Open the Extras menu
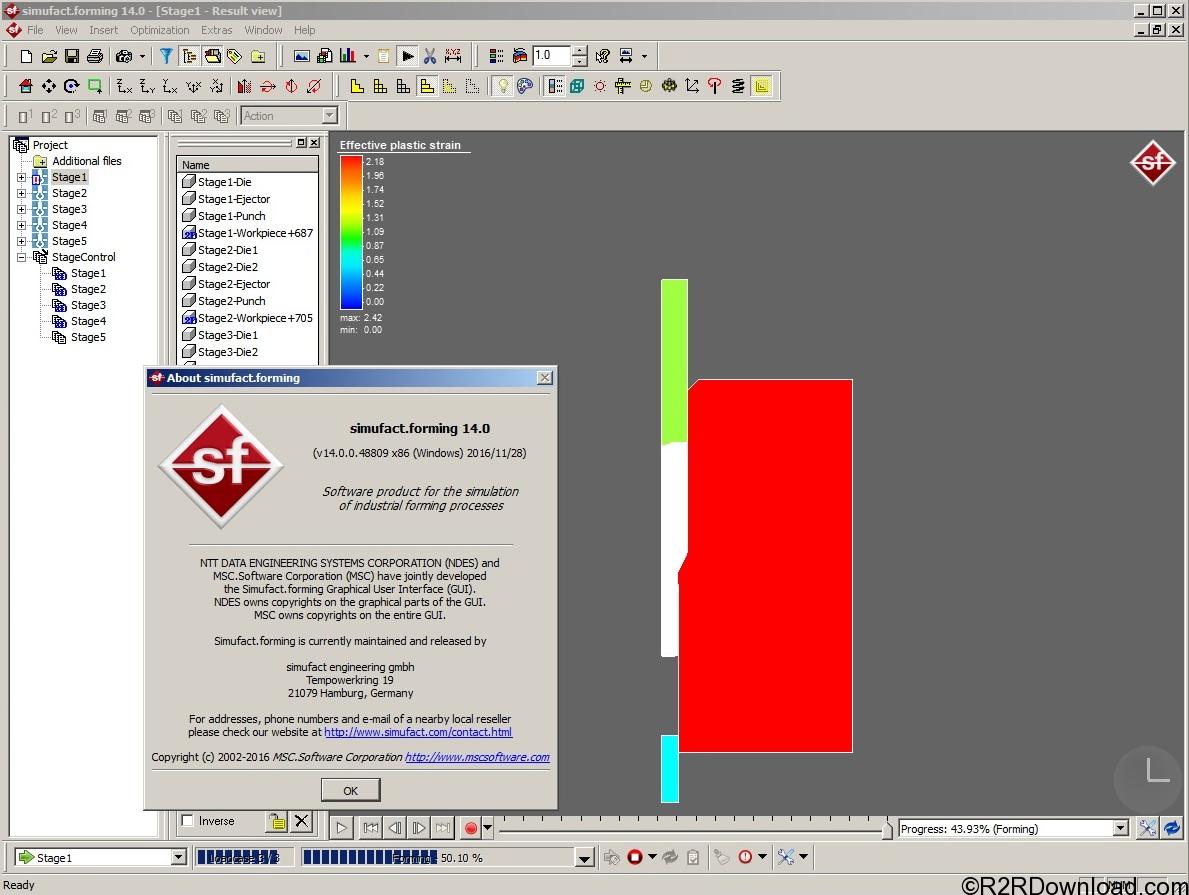The height and width of the screenshot is (895, 1189). coord(216,30)
